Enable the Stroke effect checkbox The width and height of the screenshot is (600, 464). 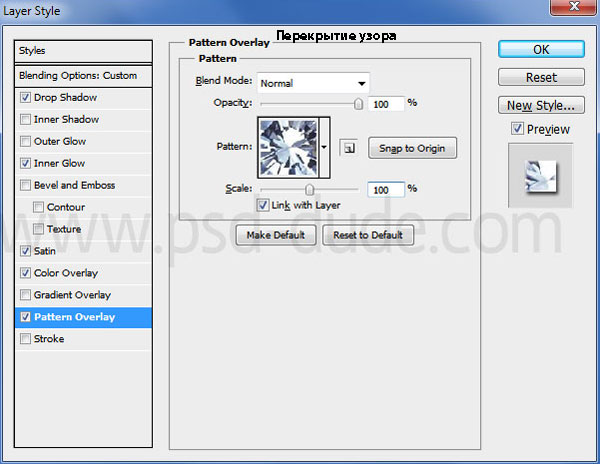tap(25, 340)
